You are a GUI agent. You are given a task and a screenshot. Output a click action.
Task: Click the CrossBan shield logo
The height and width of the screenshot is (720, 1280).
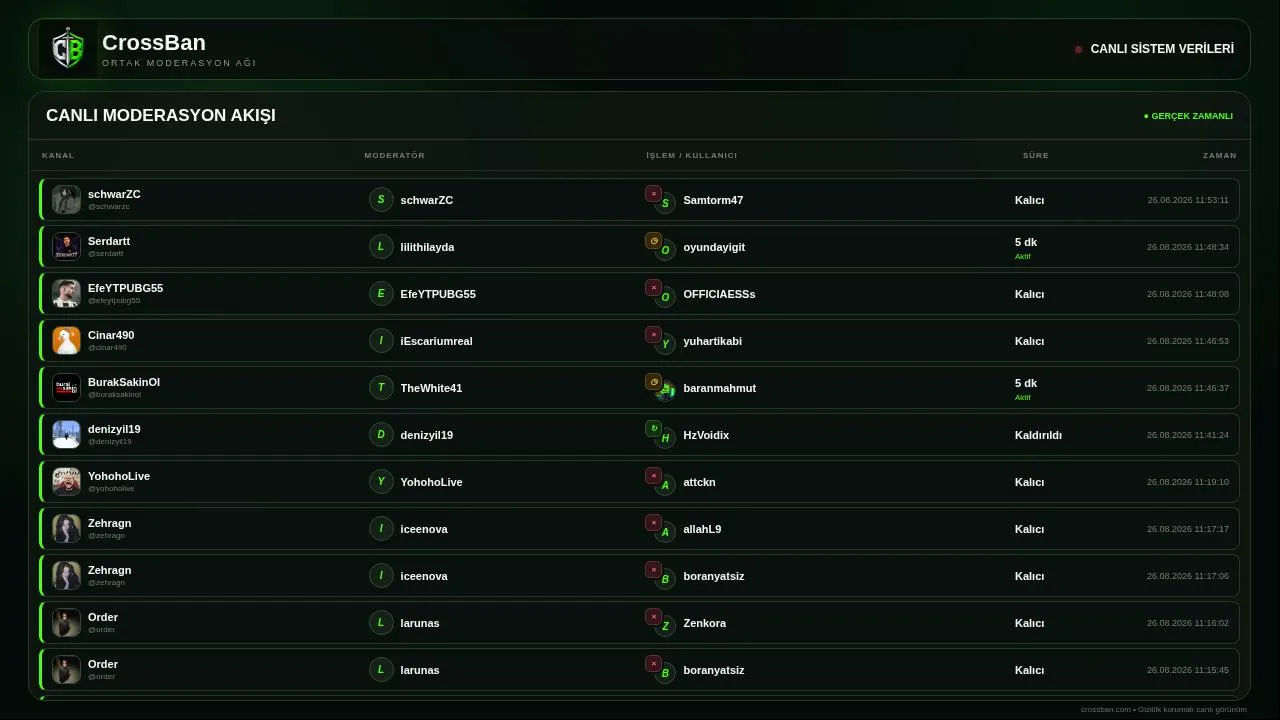[x=68, y=49]
